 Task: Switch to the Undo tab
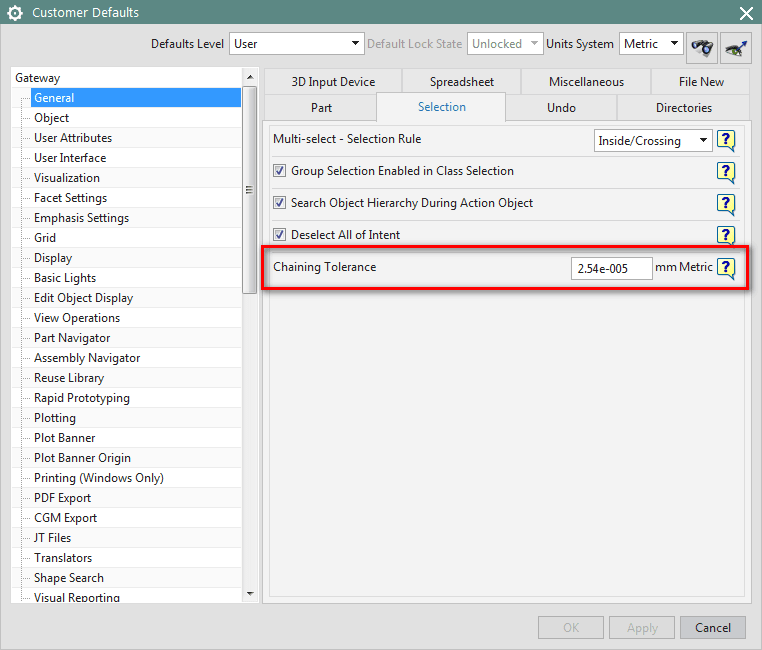click(561, 107)
